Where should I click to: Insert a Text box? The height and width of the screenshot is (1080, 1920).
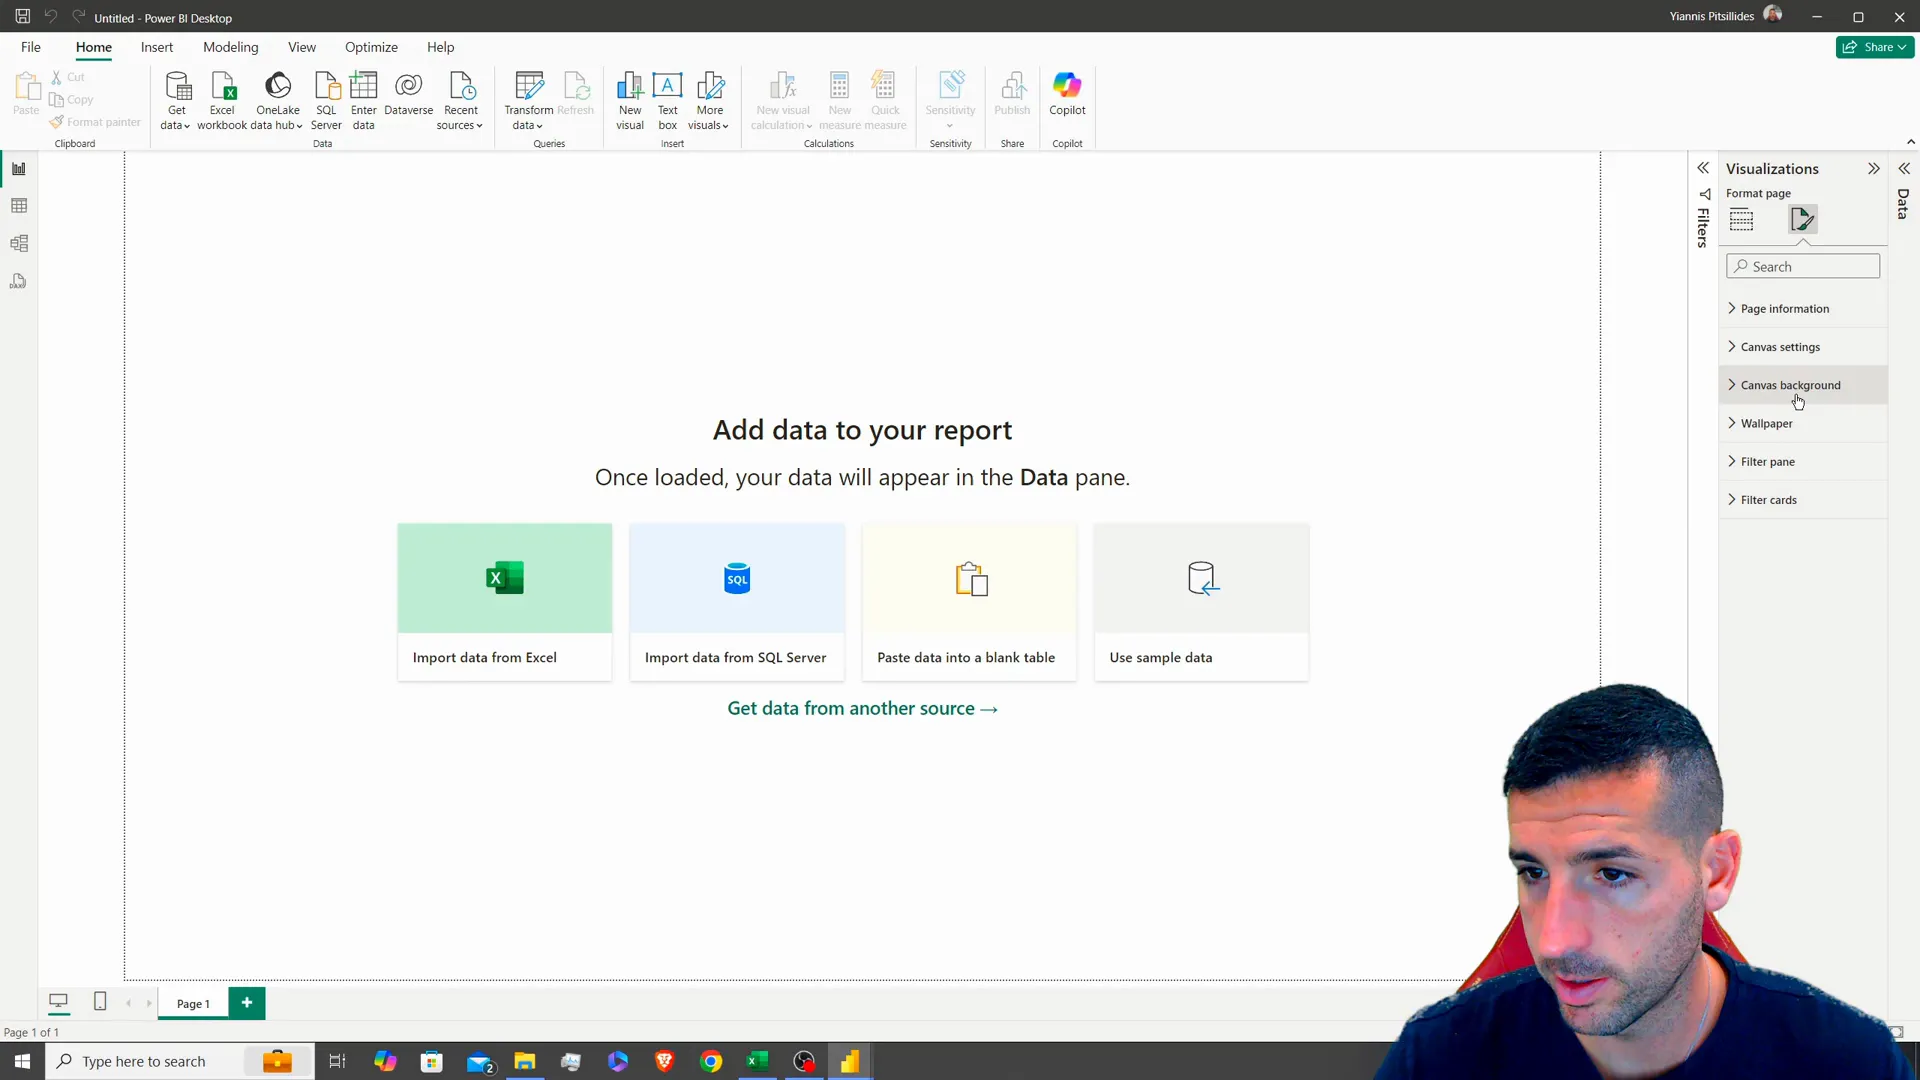(667, 101)
